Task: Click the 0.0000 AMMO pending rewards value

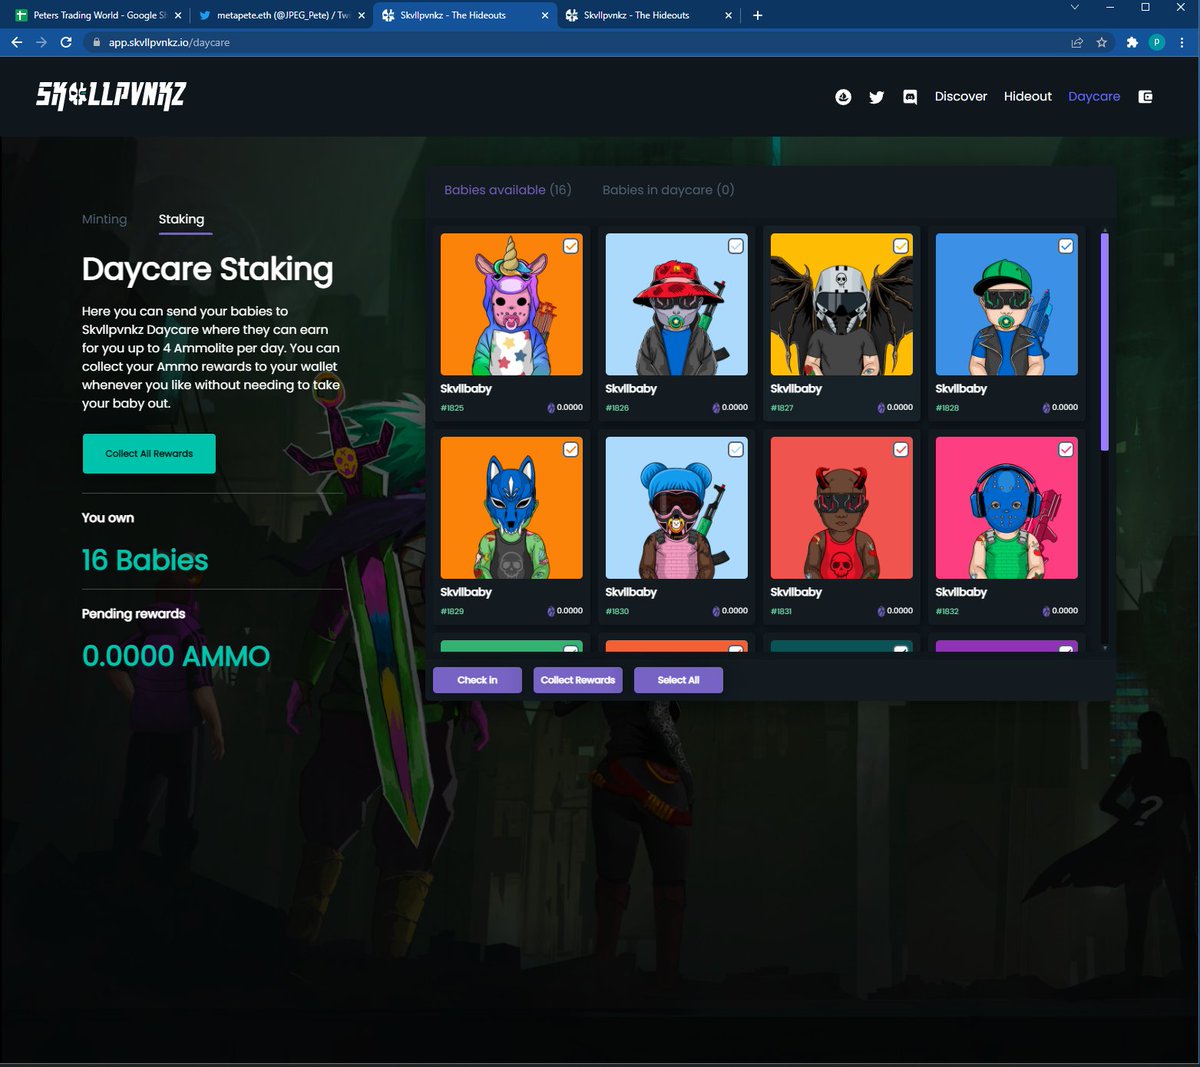Action: coord(176,656)
